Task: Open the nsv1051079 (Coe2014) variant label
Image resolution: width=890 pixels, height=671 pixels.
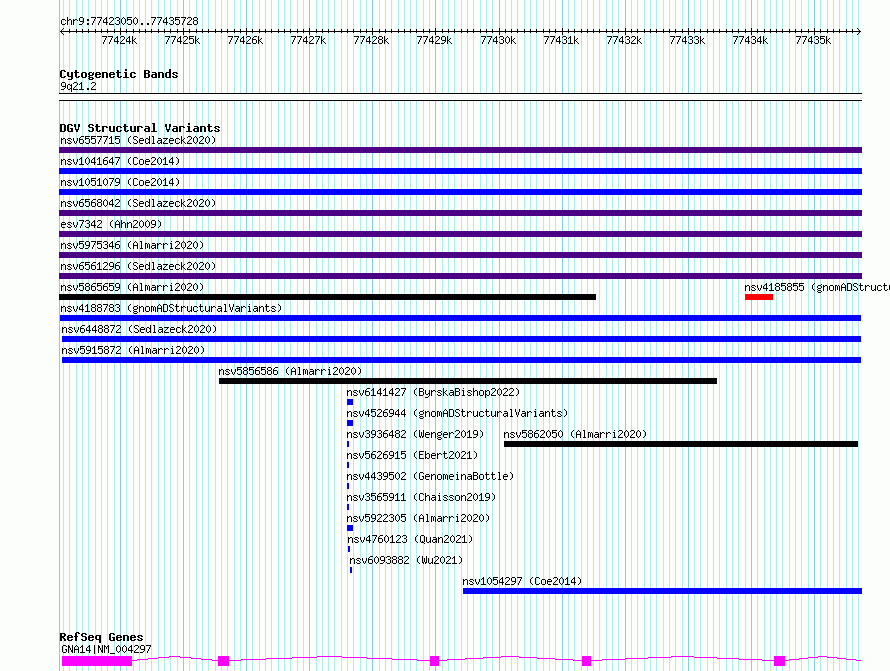Action: point(120,182)
